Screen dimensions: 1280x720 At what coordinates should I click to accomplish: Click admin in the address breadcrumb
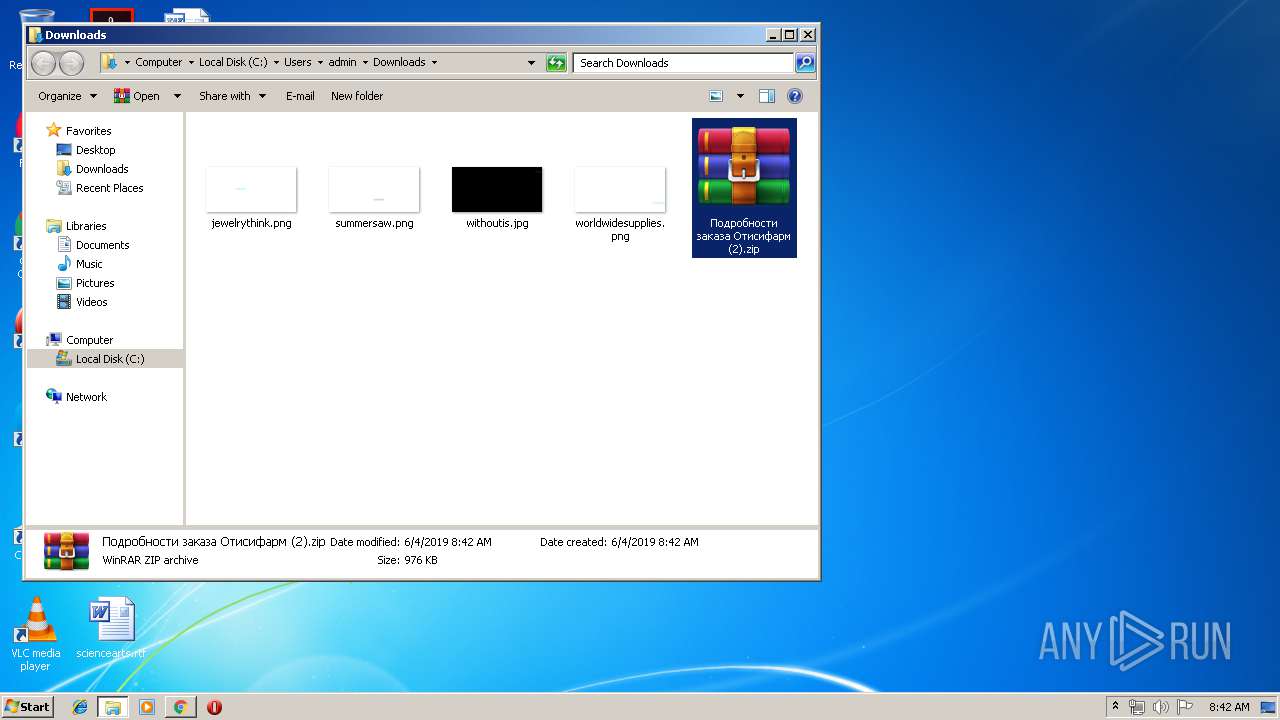(343, 62)
